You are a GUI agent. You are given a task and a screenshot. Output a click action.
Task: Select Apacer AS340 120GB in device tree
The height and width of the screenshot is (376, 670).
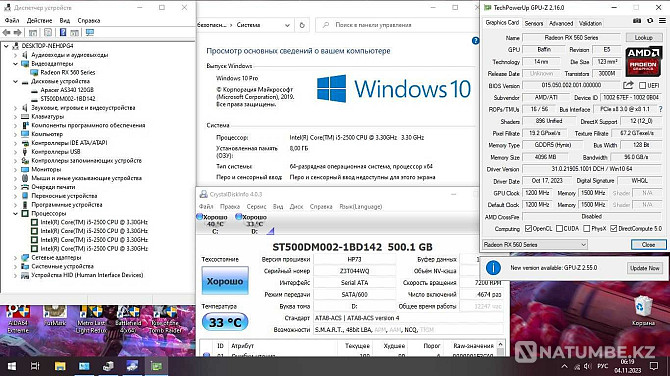(67, 90)
